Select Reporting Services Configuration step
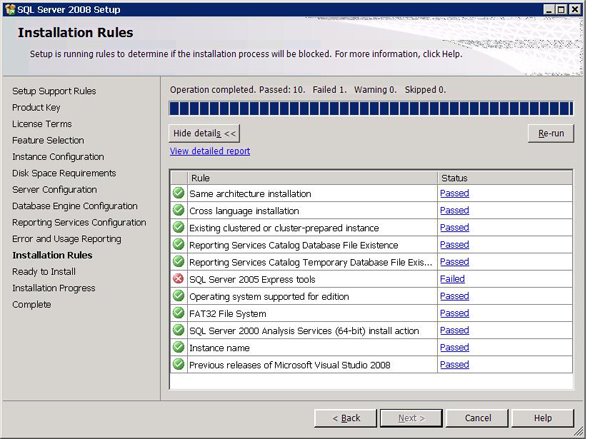The height and width of the screenshot is (439, 600). pos(79,222)
